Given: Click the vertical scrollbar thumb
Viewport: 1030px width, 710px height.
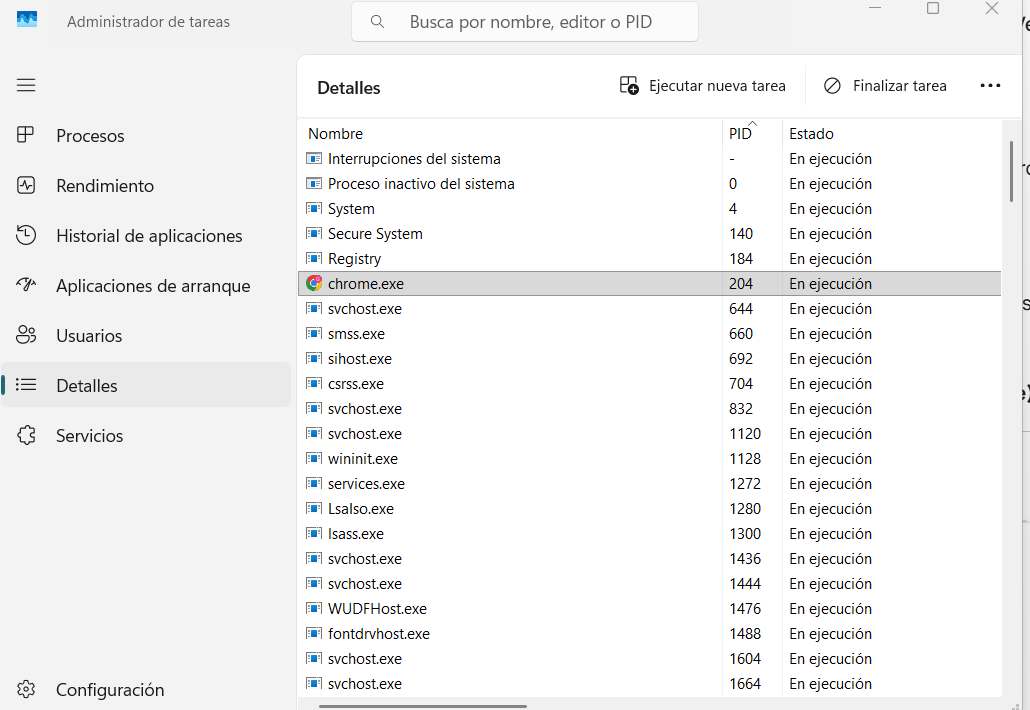Looking at the screenshot, I should click(x=1013, y=170).
